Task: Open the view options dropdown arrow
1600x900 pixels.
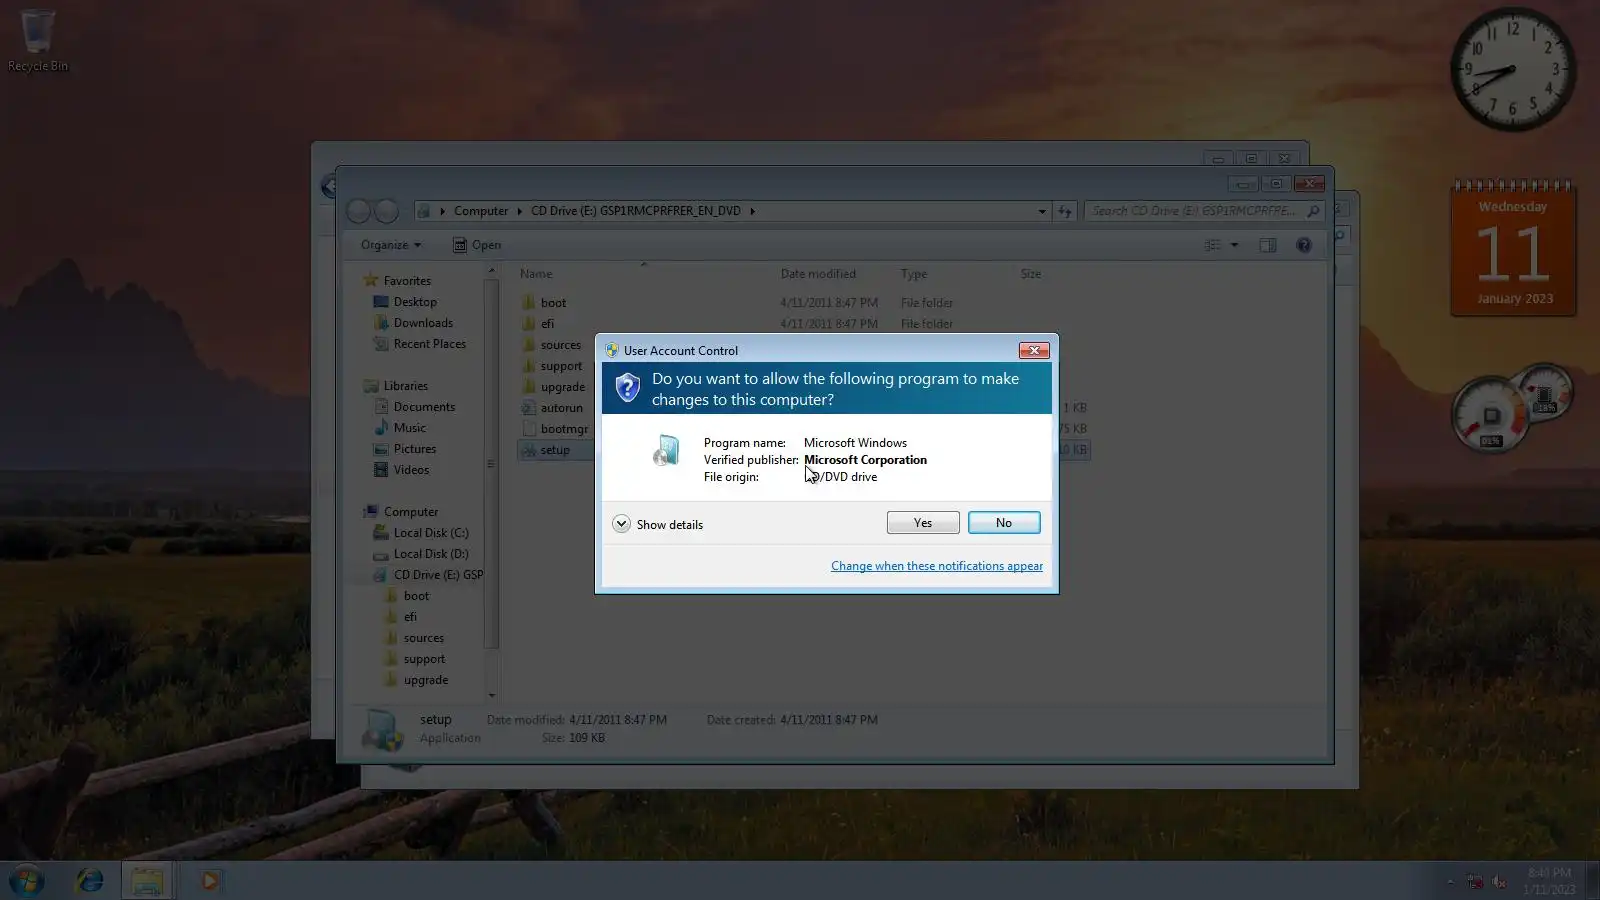Action: [x=1234, y=245]
